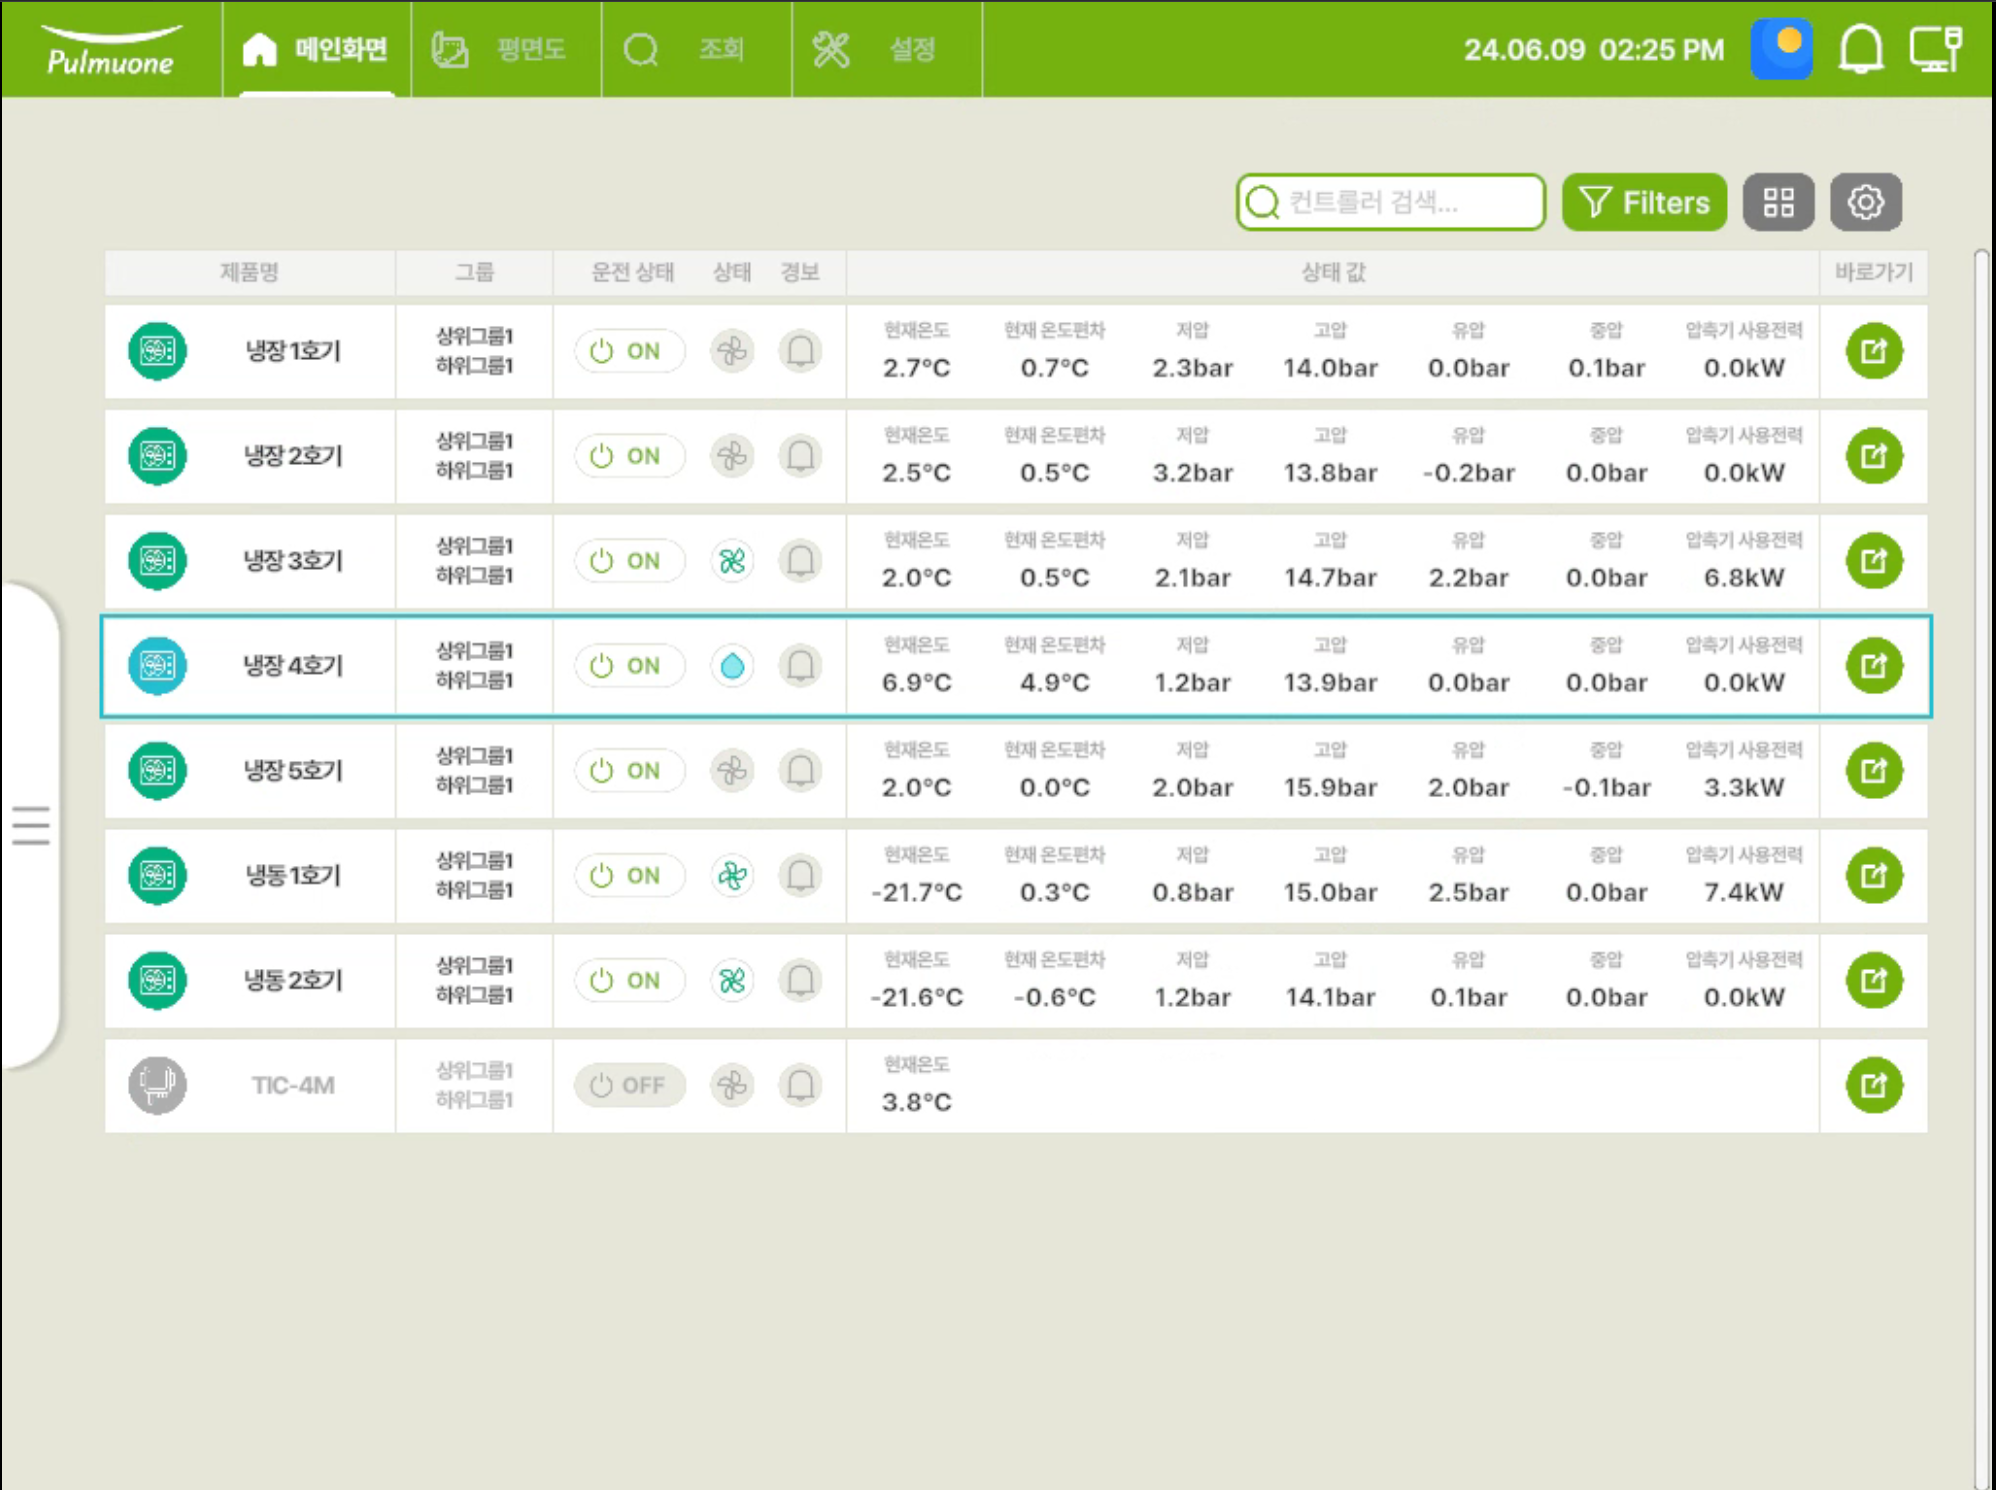Image resolution: width=1996 pixels, height=1490 pixels.
Task: Focus the controller search field
Action: [1390, 202]
